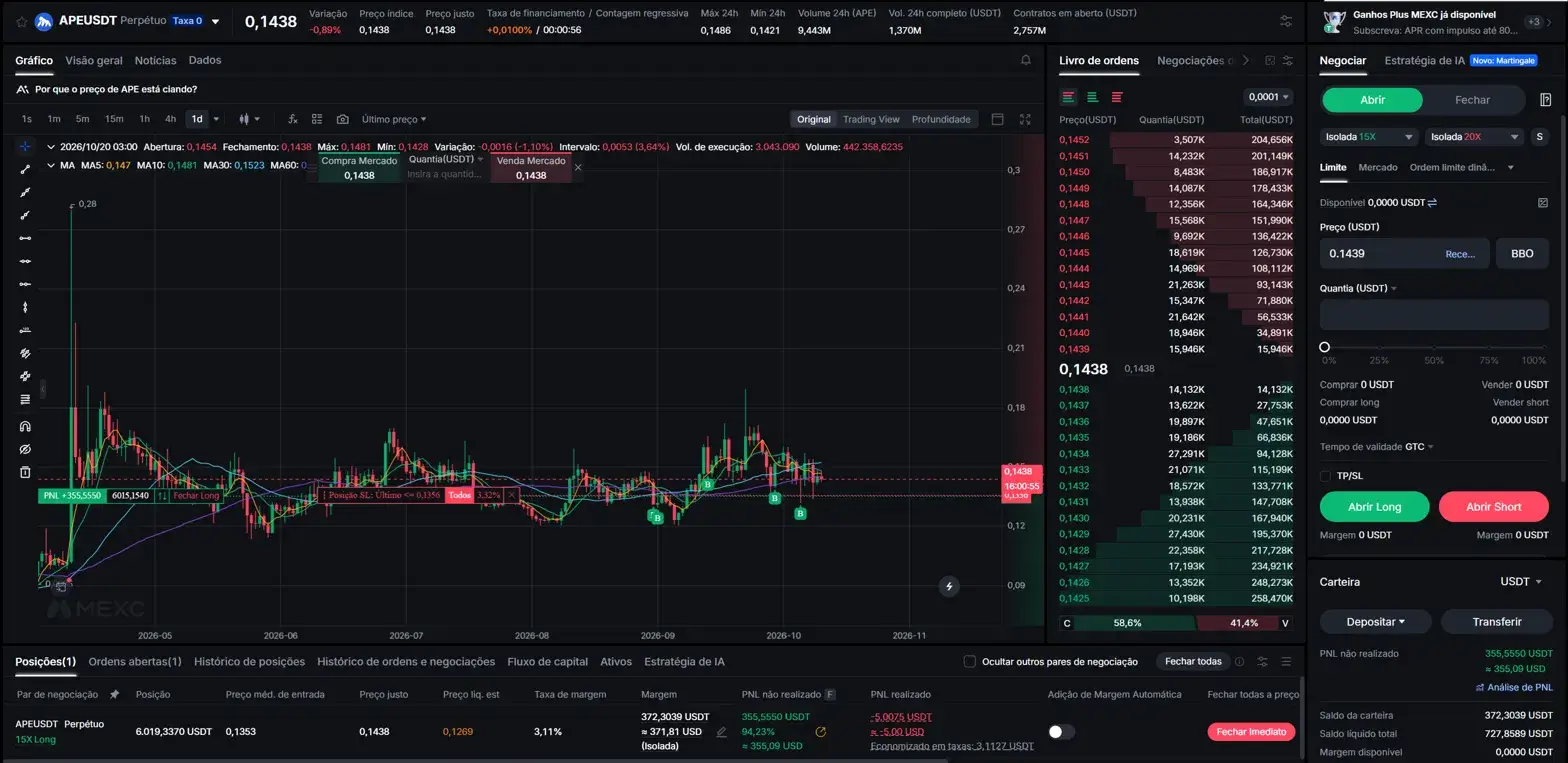This screenshot has width=1568, height=763.
Task: Open positions settings sliders icon
Action: pos(1262,662)
